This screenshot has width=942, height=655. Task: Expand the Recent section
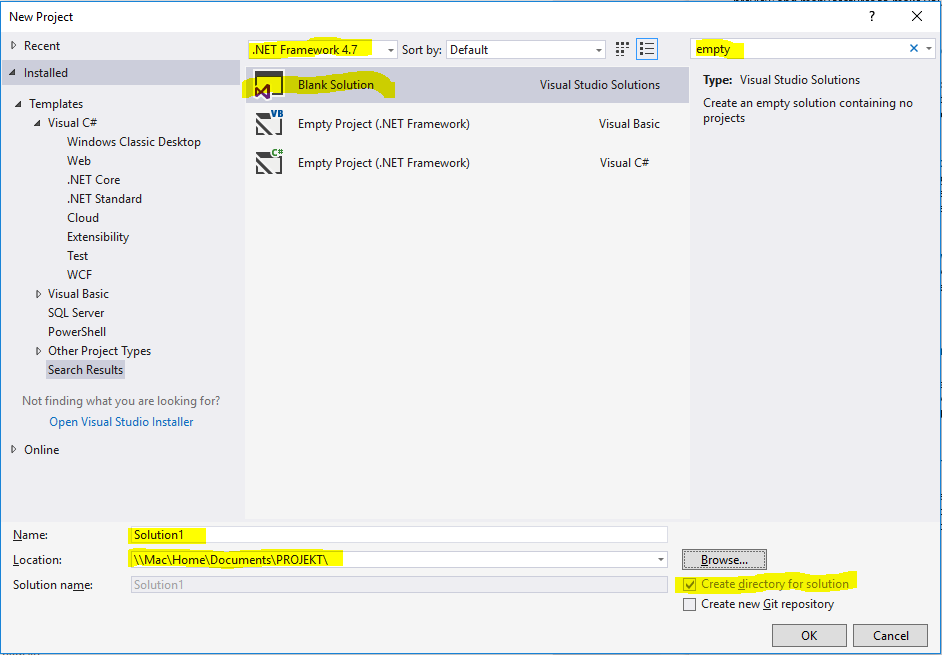point(14,46)
